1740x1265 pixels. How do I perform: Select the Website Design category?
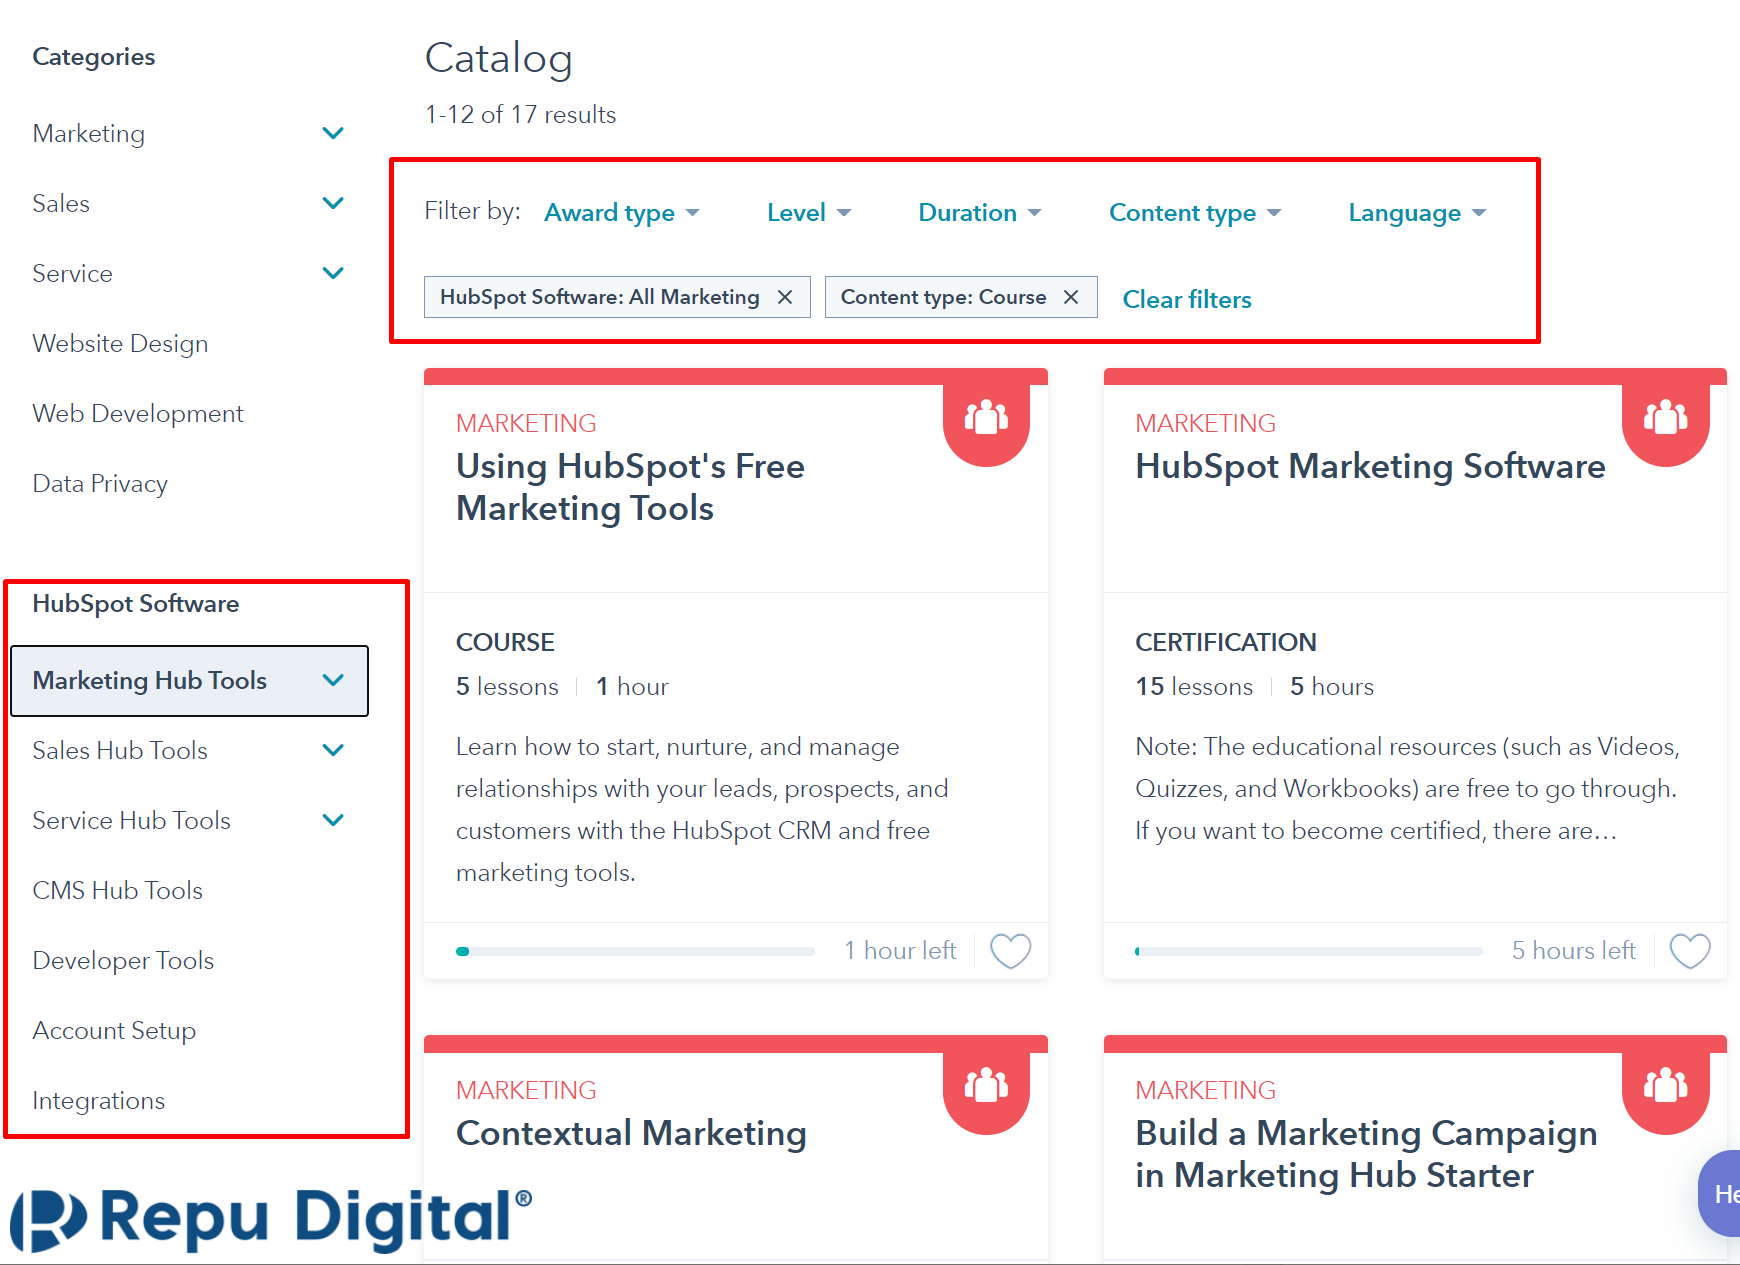click(x=120, y=344)
